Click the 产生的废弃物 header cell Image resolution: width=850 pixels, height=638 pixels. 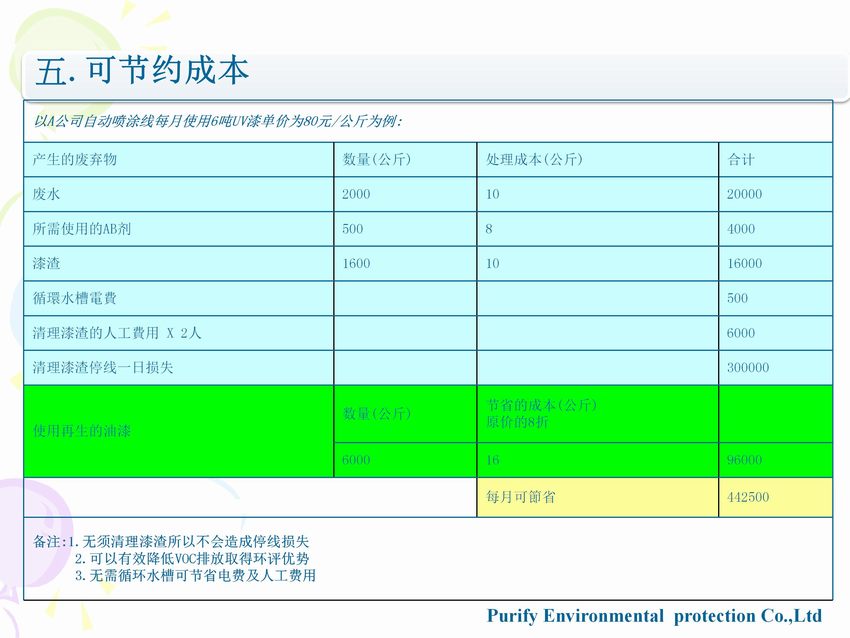click(75, 160)
